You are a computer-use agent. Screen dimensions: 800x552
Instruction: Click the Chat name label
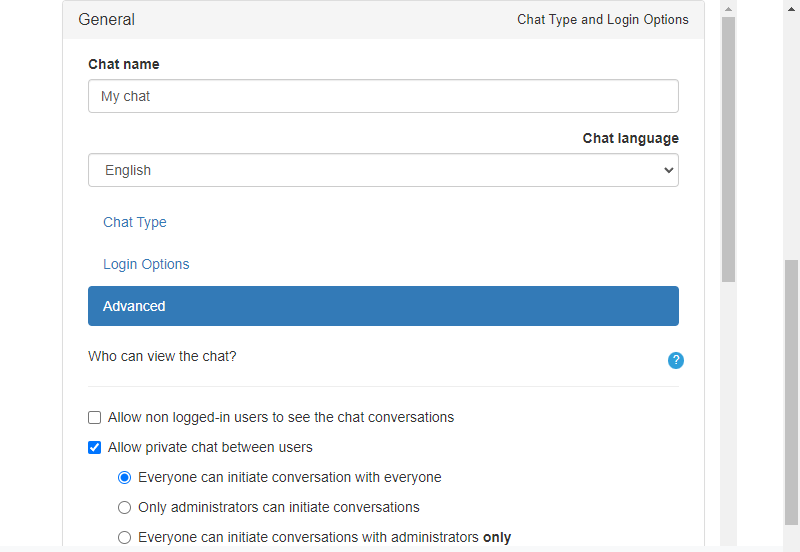pos(124,64)
